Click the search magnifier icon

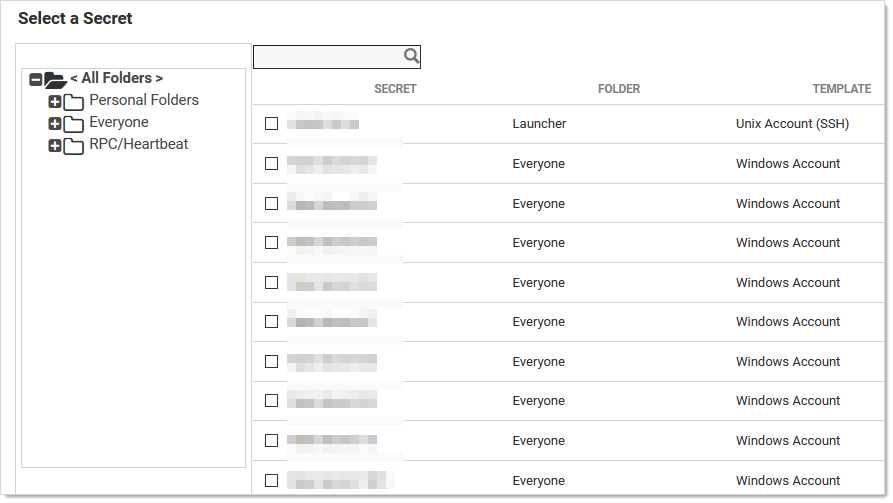[x=411, y=56]
